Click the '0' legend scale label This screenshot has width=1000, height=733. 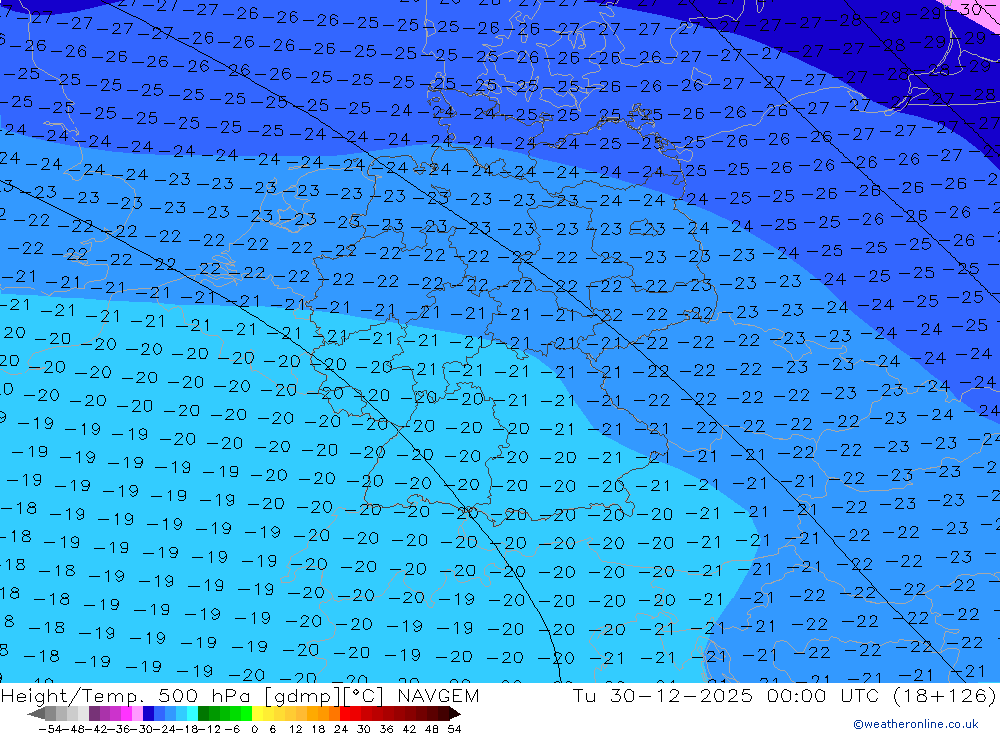pos(254,729)
